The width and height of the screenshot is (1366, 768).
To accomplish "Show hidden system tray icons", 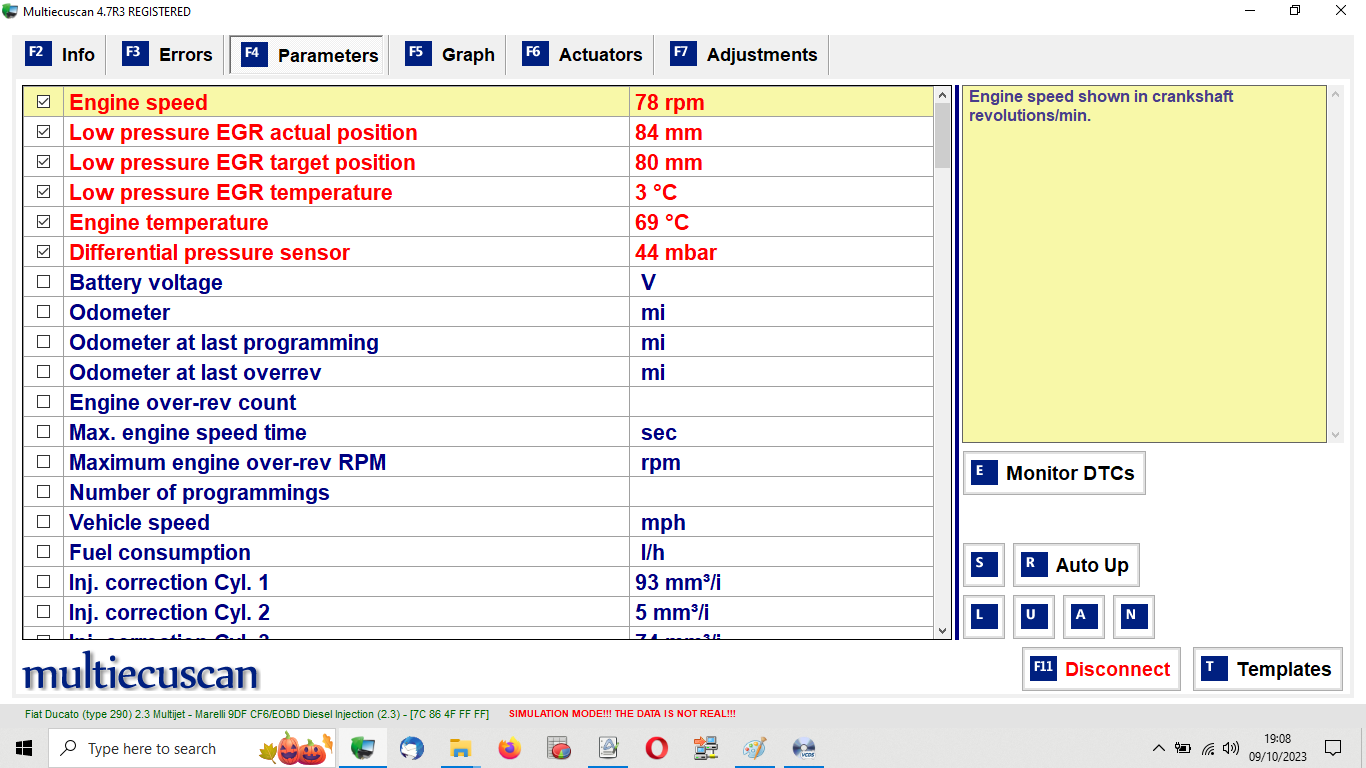I will coord(1158,748).
